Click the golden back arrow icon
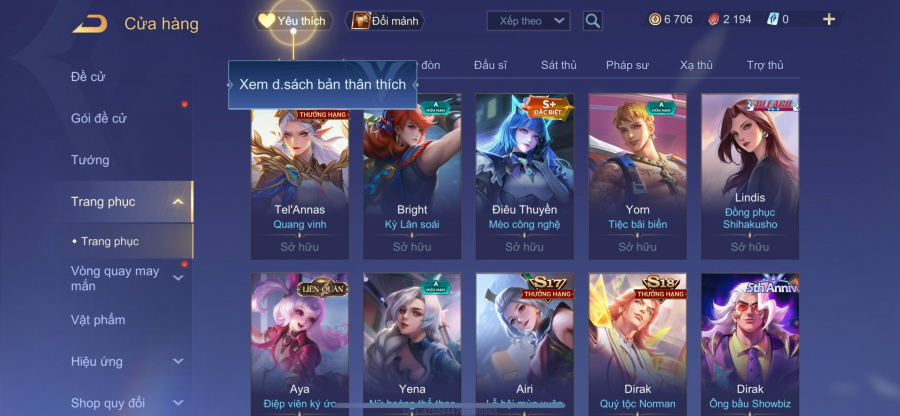The height and width of the screenshot is (416, 900). (x=90, y=24)
